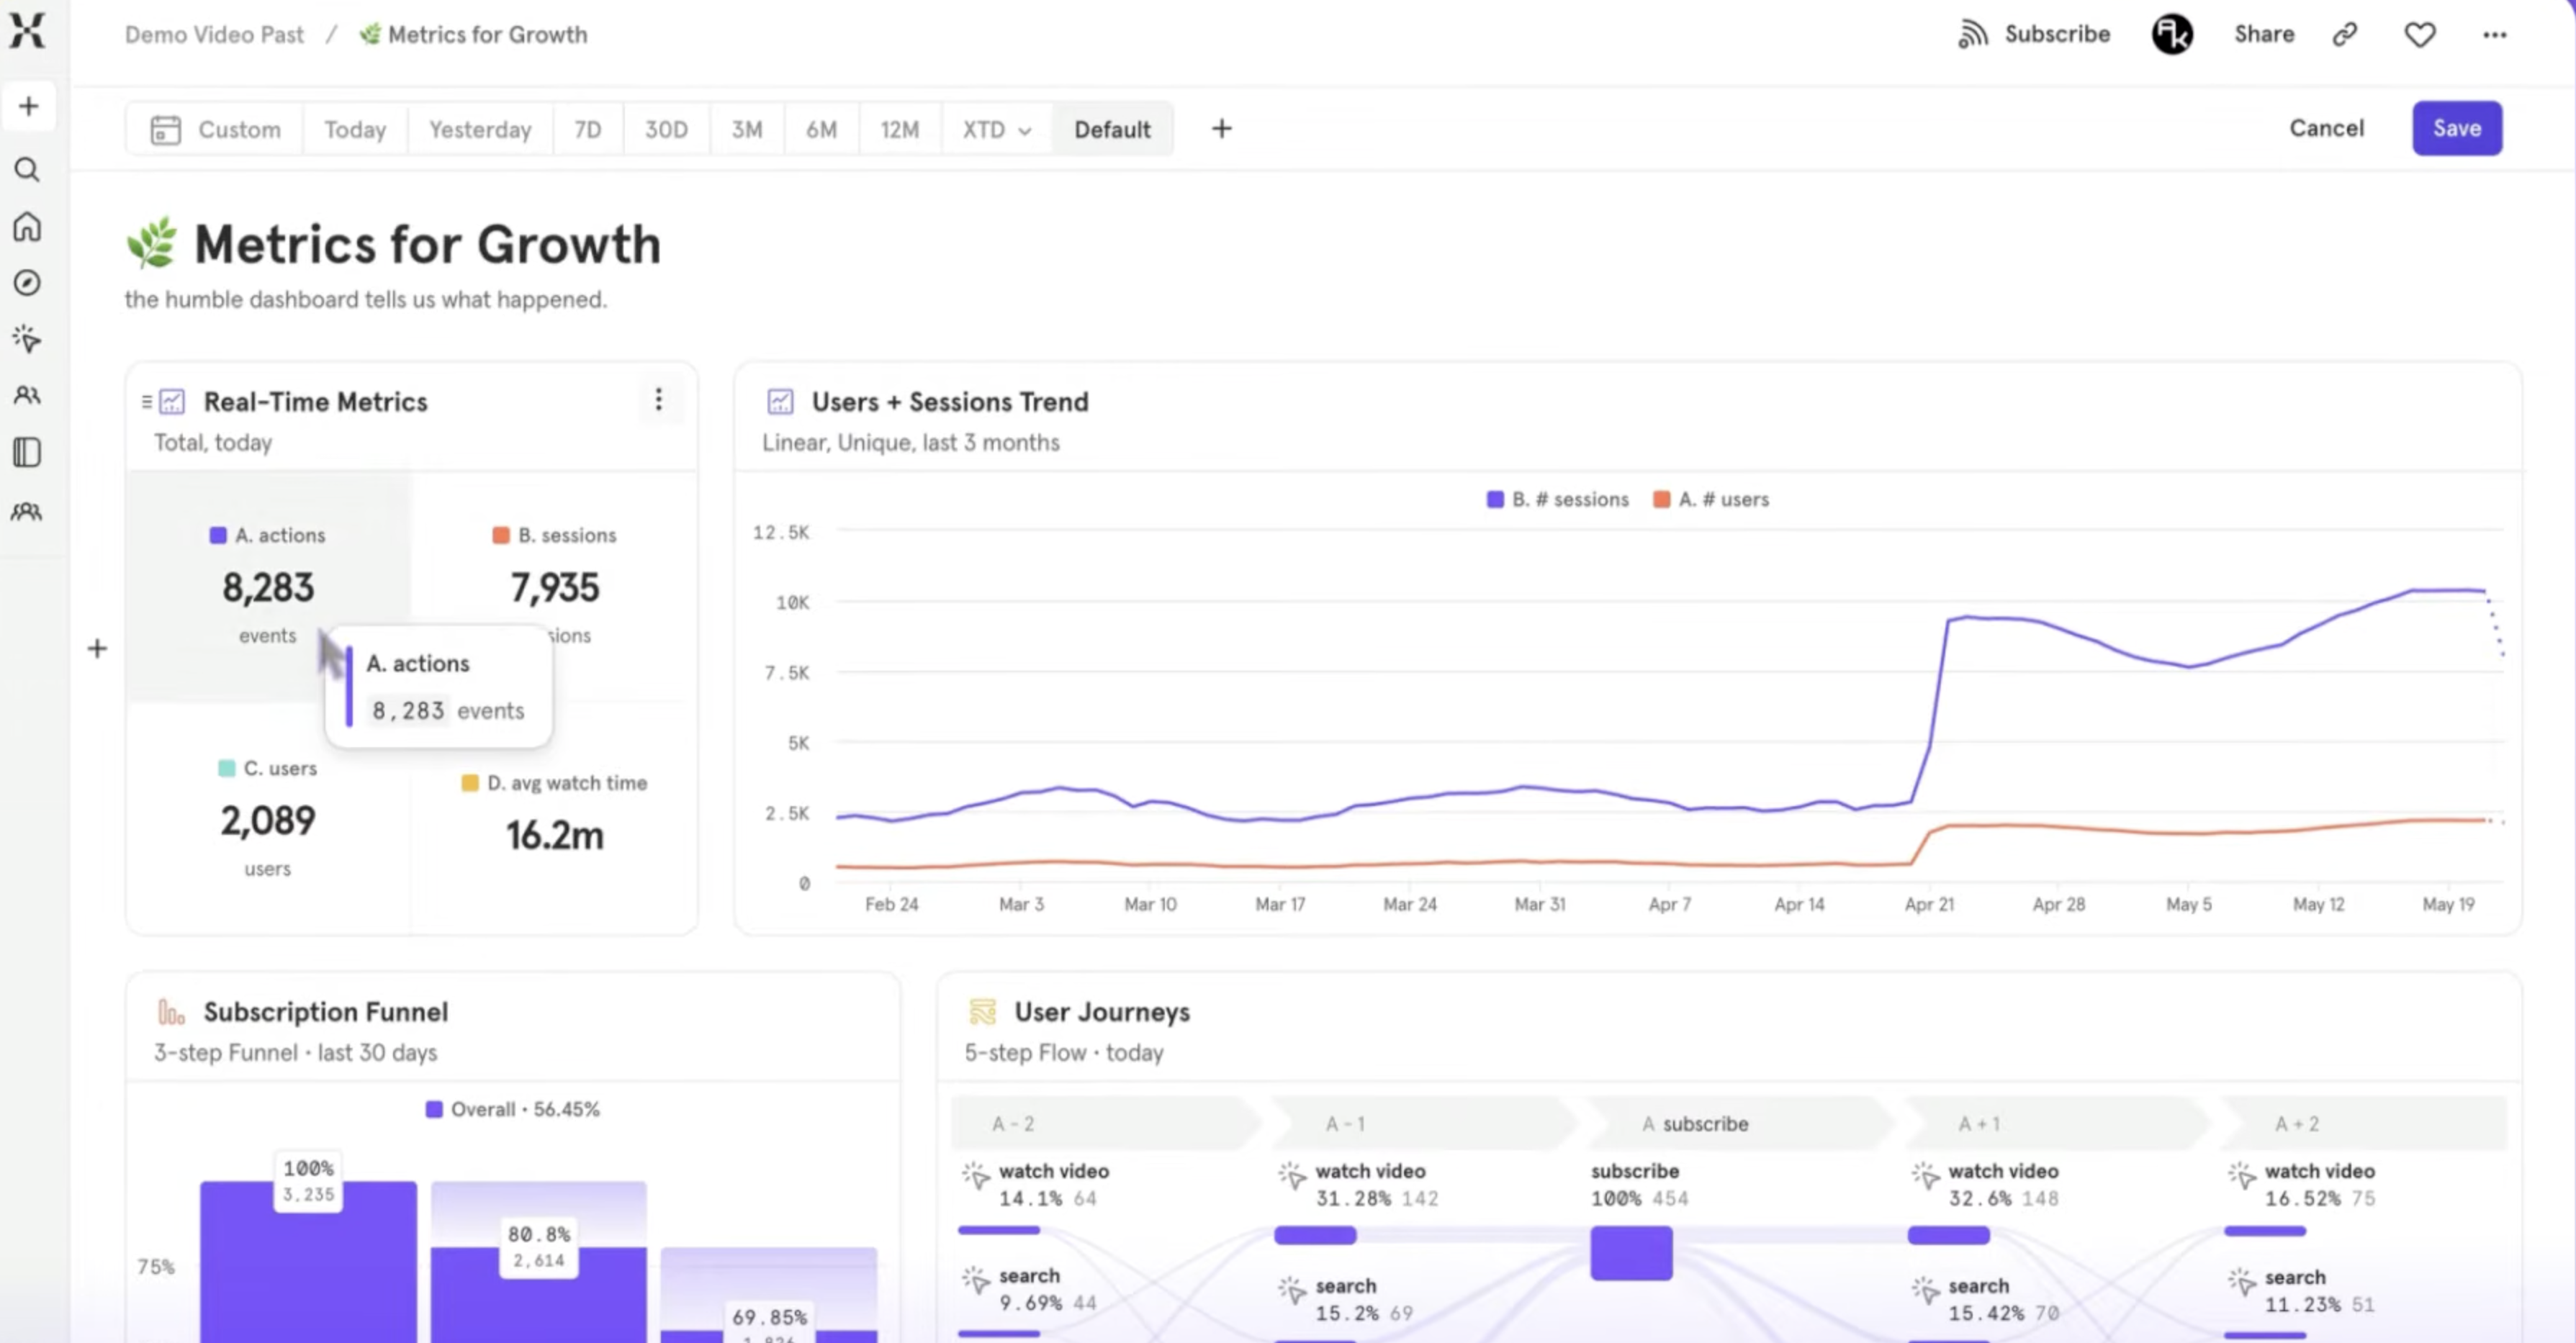Open the XTD date range dropdown
Viewport: 2576px width, 1343px height.
pyautogui.click(x=994, y=129)
